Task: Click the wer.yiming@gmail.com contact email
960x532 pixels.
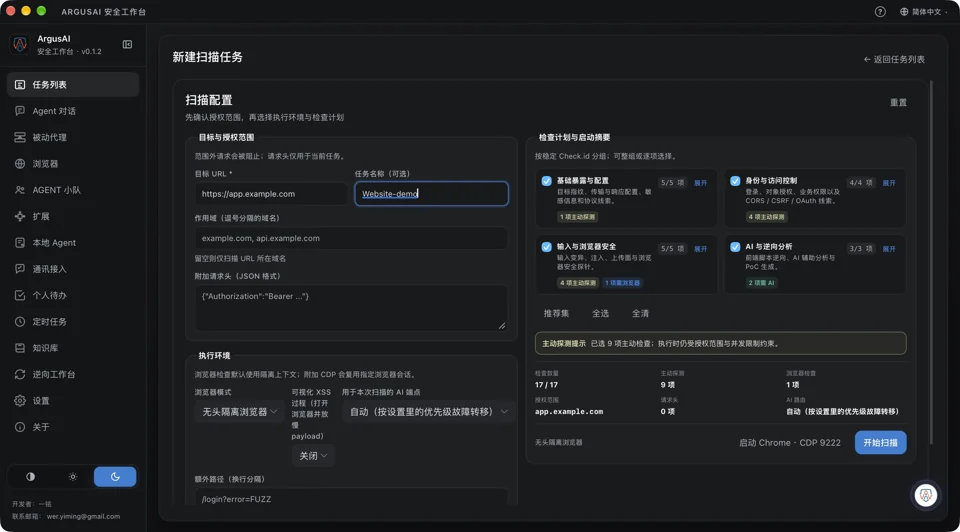Action: point(83,516)
